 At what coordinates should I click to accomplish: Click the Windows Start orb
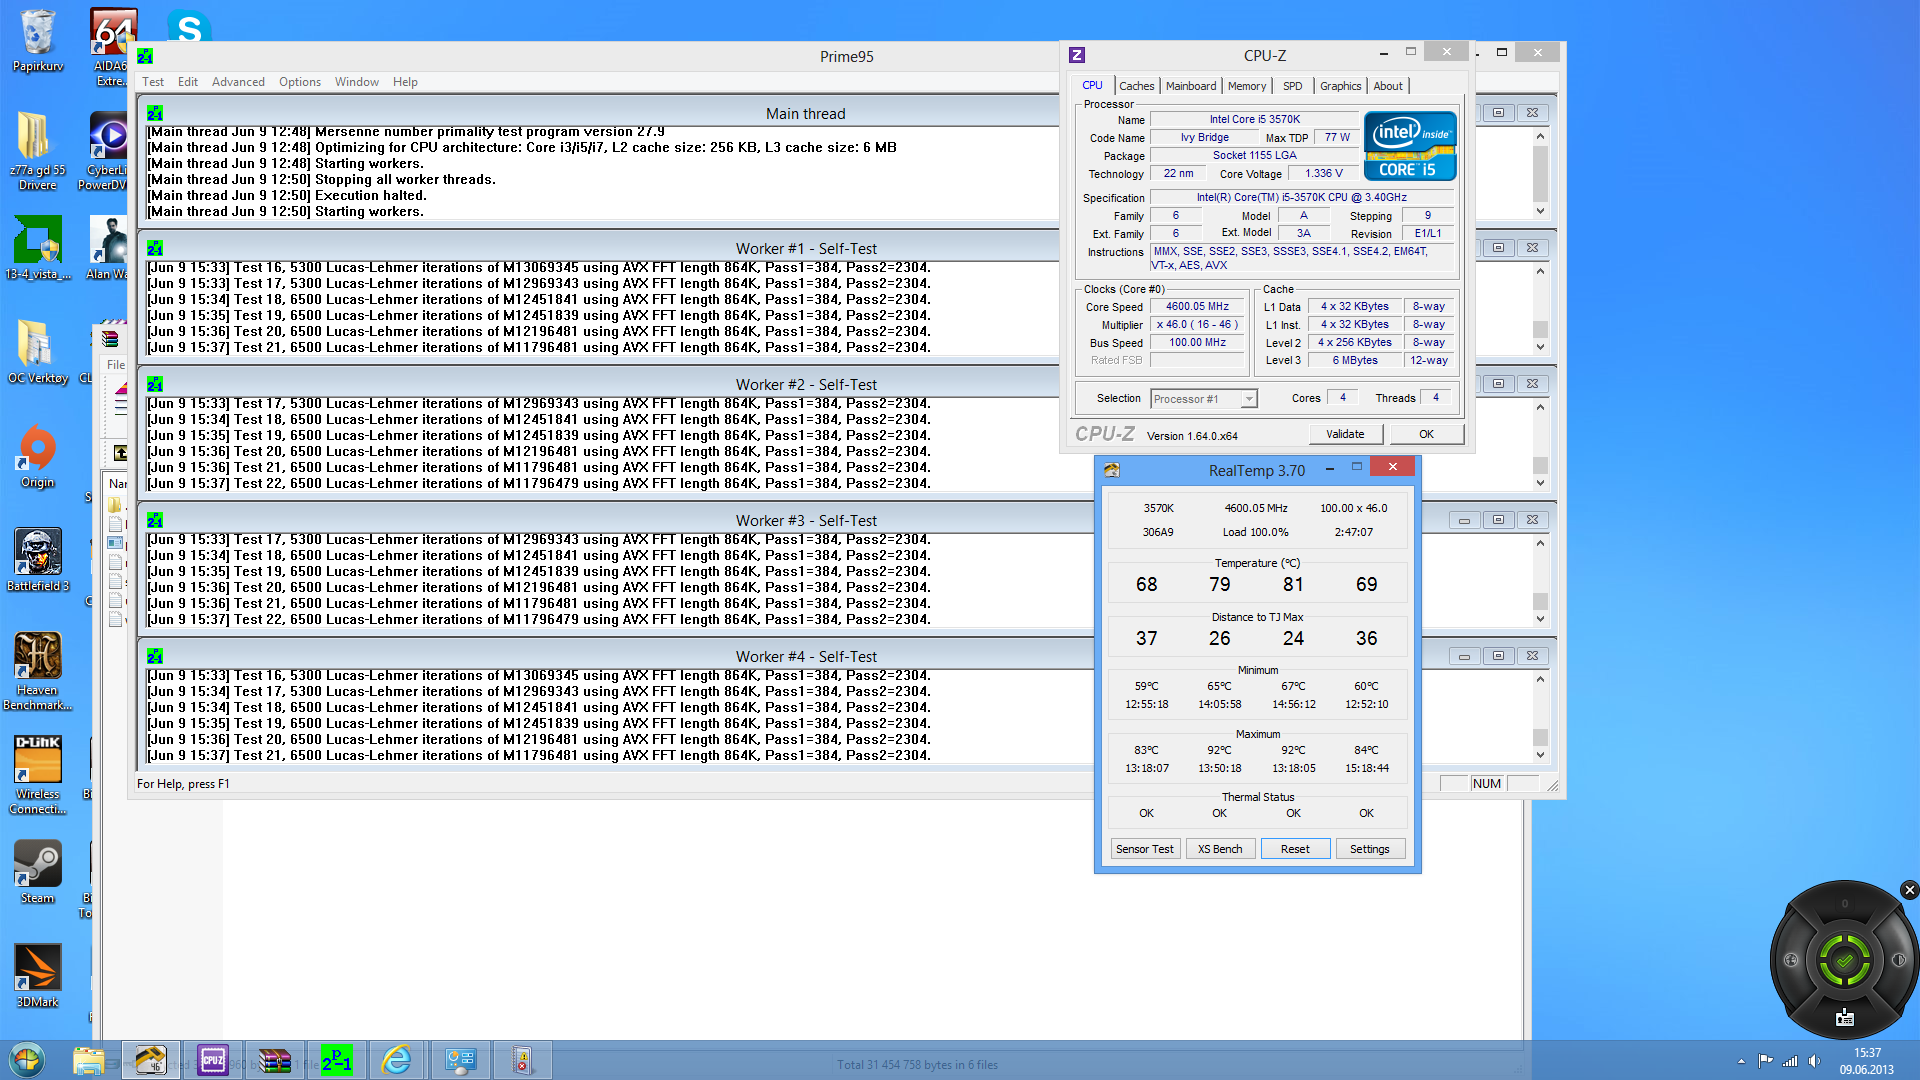pos(27,1060)
